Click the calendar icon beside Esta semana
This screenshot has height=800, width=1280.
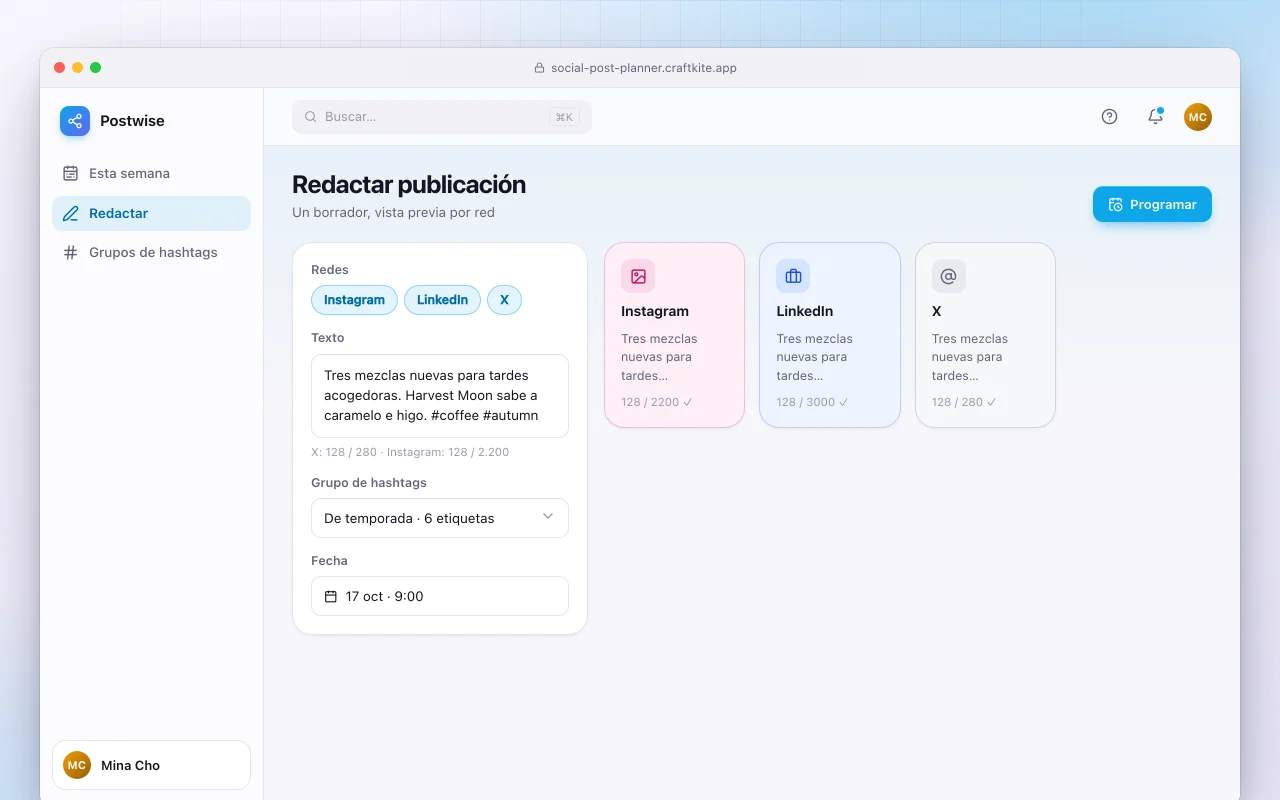[x=70, y=173]
